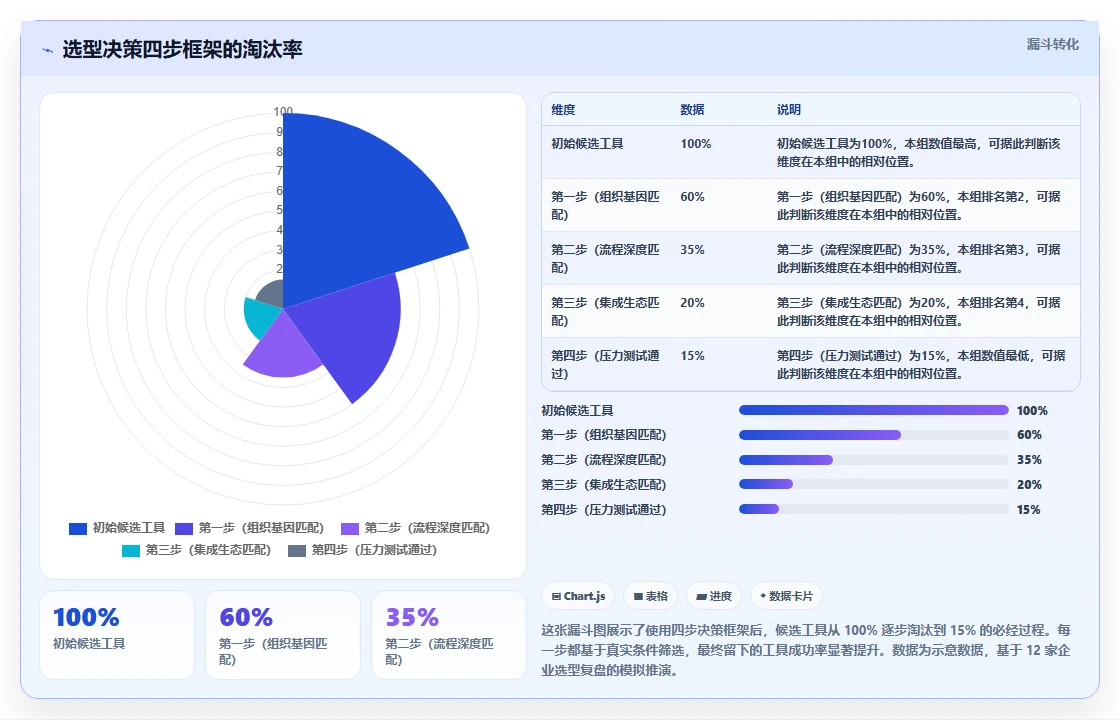Click the 数据卡片 star icon
Viewport: 1120px width, 720px height.
point(763,596)
